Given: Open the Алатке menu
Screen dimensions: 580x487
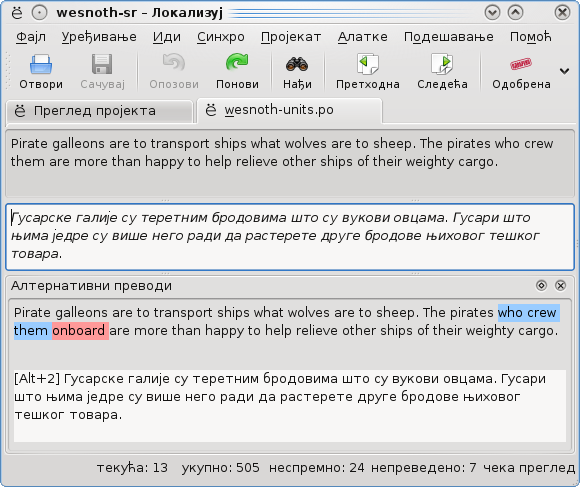Looking at the screenshot, I should [x=362, y=37].
